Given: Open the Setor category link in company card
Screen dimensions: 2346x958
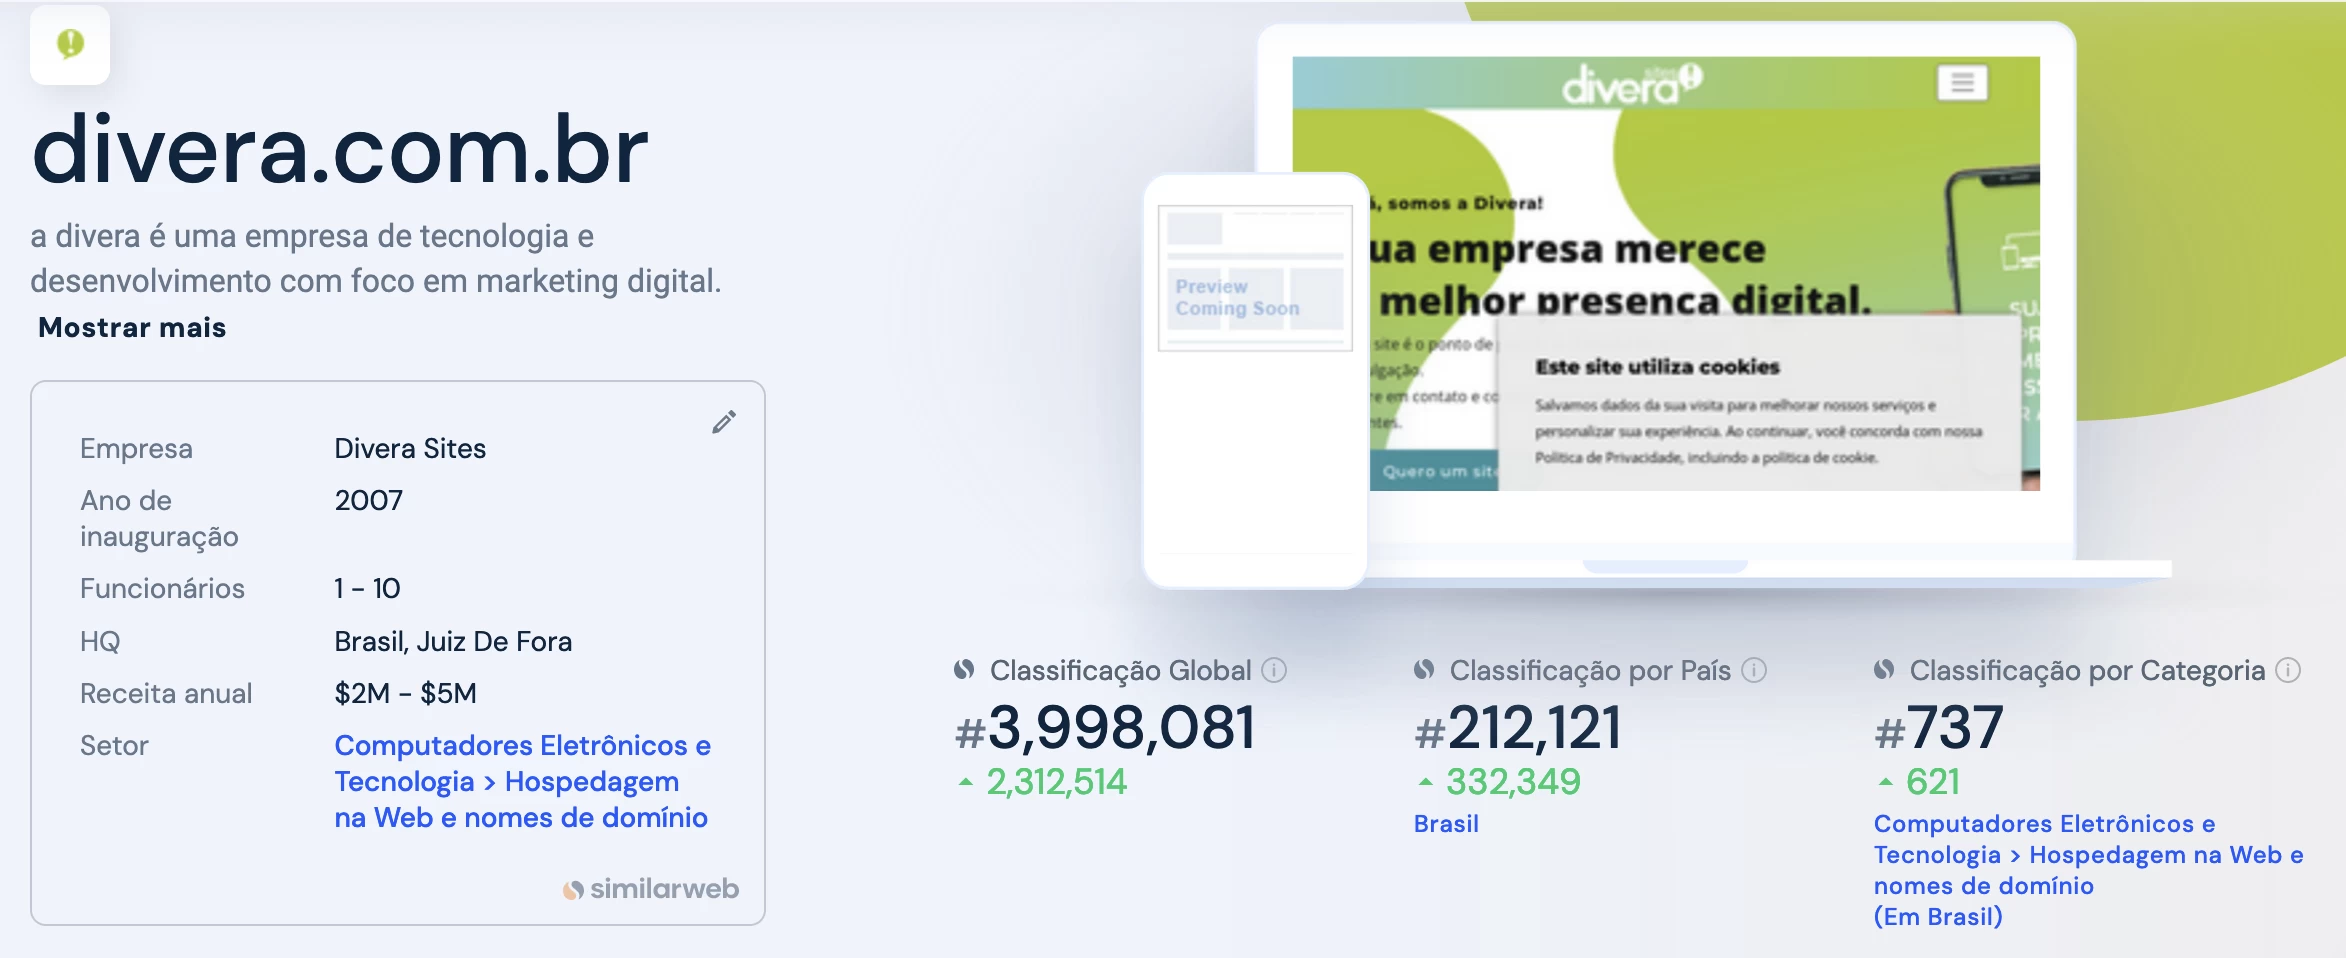Looking at the screenshot, I should (523, 781).
